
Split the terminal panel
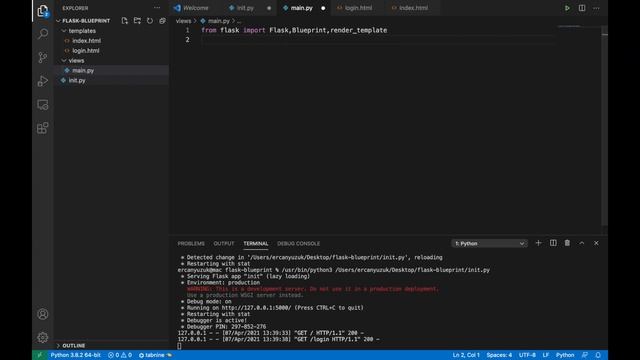tap(553, 243)
